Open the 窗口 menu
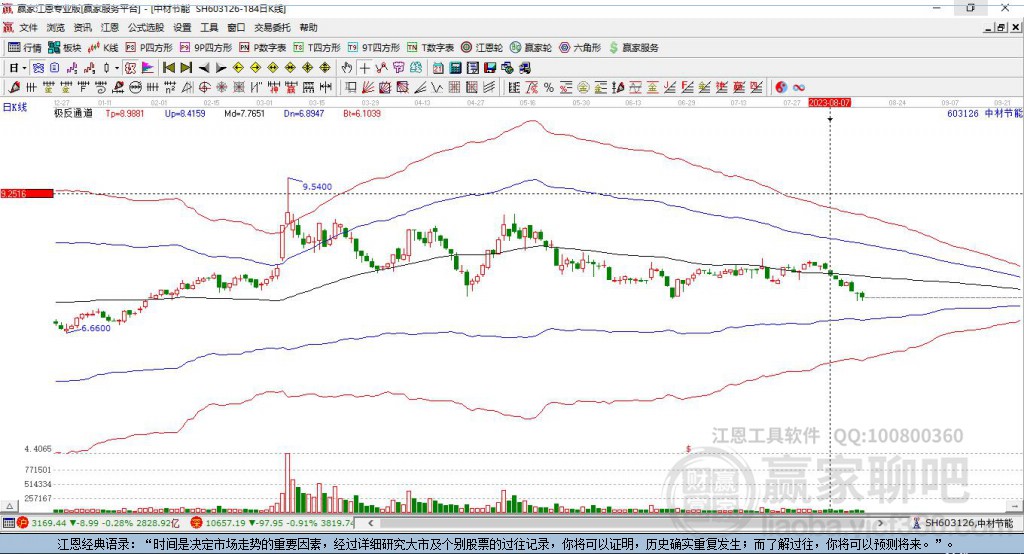This screenshot has width=1024, height=554. 236,27
